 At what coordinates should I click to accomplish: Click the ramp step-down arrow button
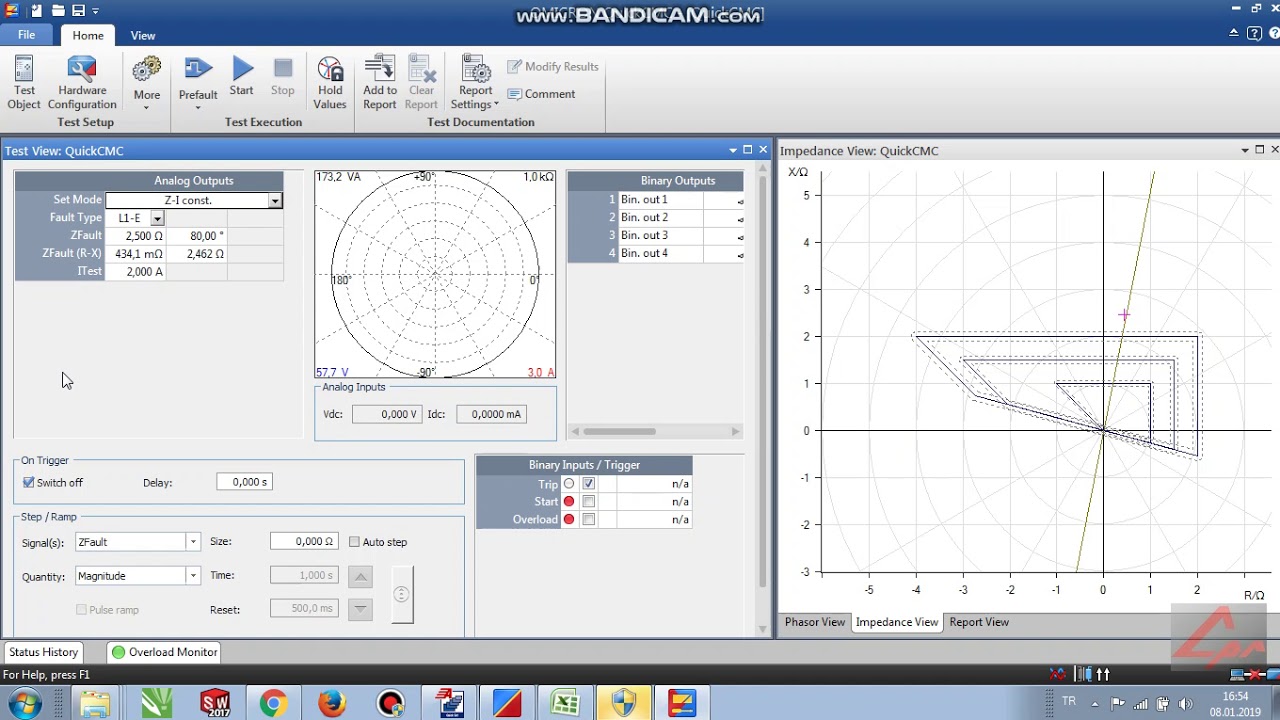click(361, 608)
